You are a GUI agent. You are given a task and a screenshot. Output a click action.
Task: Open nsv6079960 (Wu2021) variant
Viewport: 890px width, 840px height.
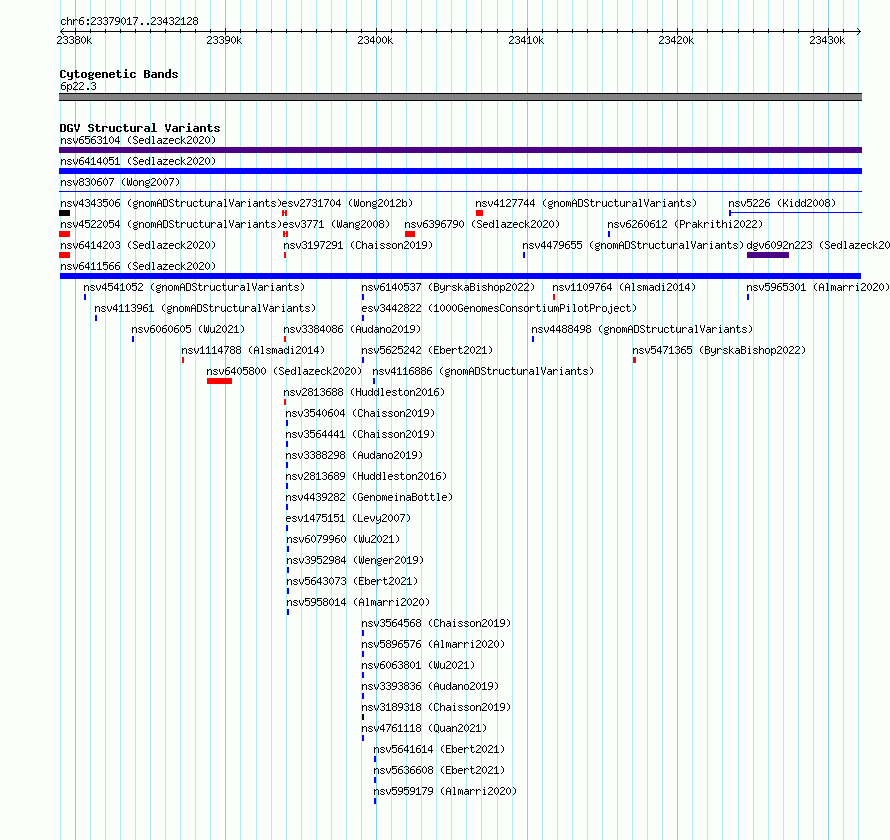[343, 539]
